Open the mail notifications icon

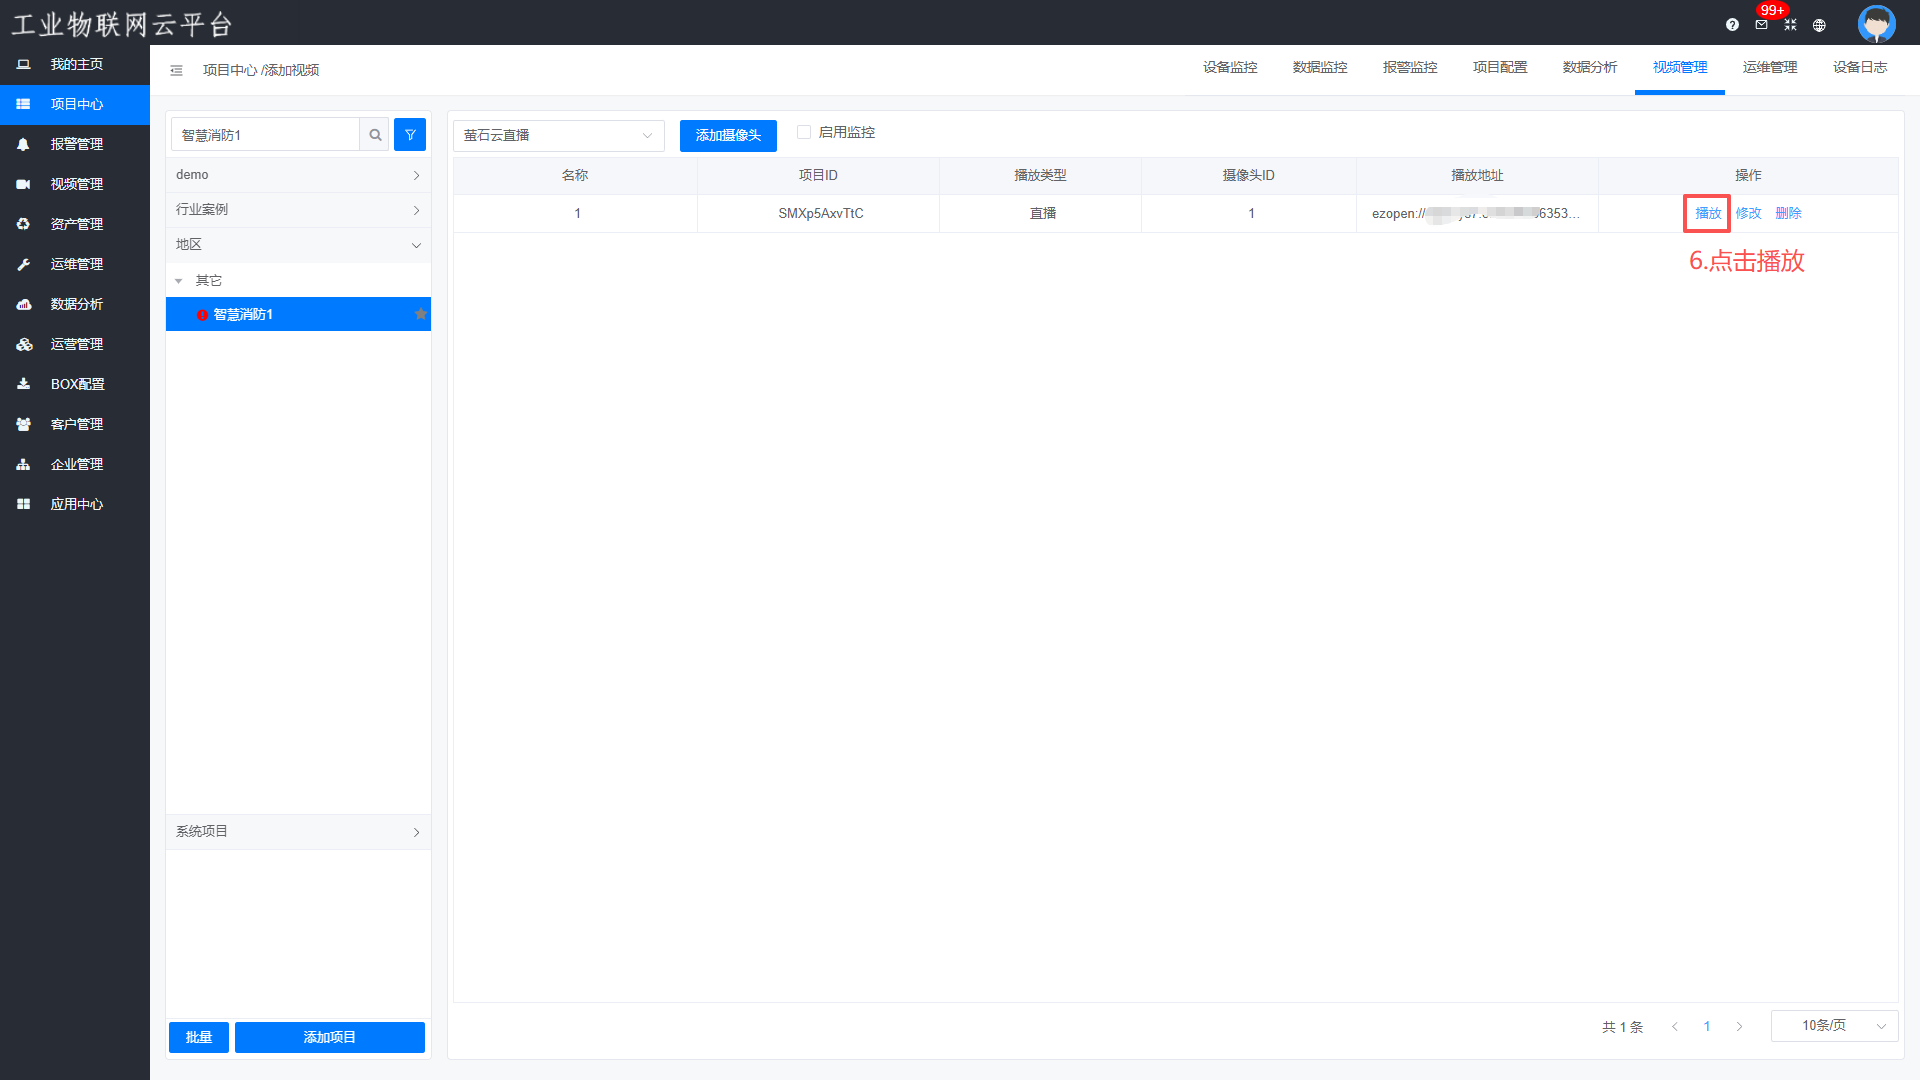point(1761,25)
